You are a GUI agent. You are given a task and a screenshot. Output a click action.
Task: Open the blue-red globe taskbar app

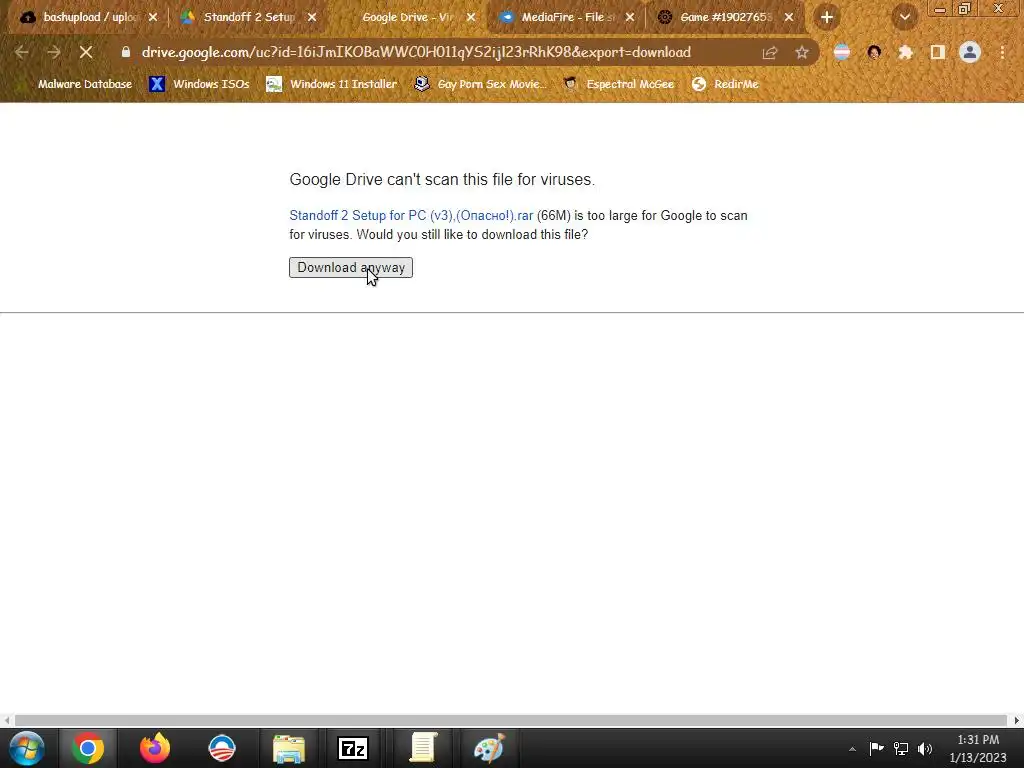[221, 748]
